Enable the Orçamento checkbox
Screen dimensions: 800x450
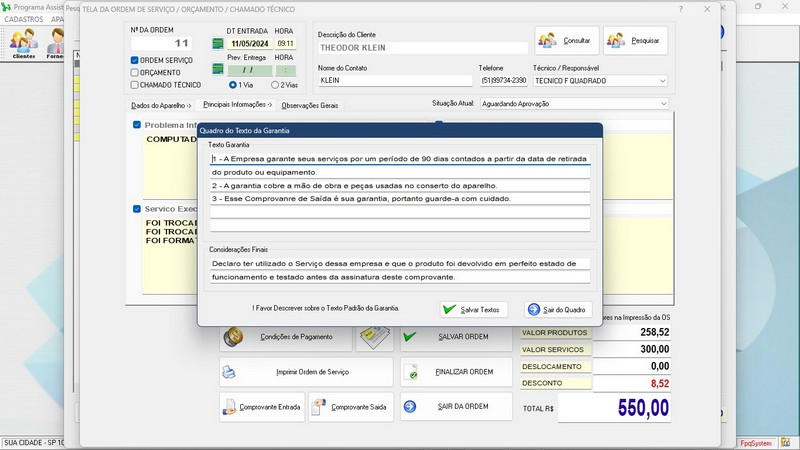coord(135,72)
